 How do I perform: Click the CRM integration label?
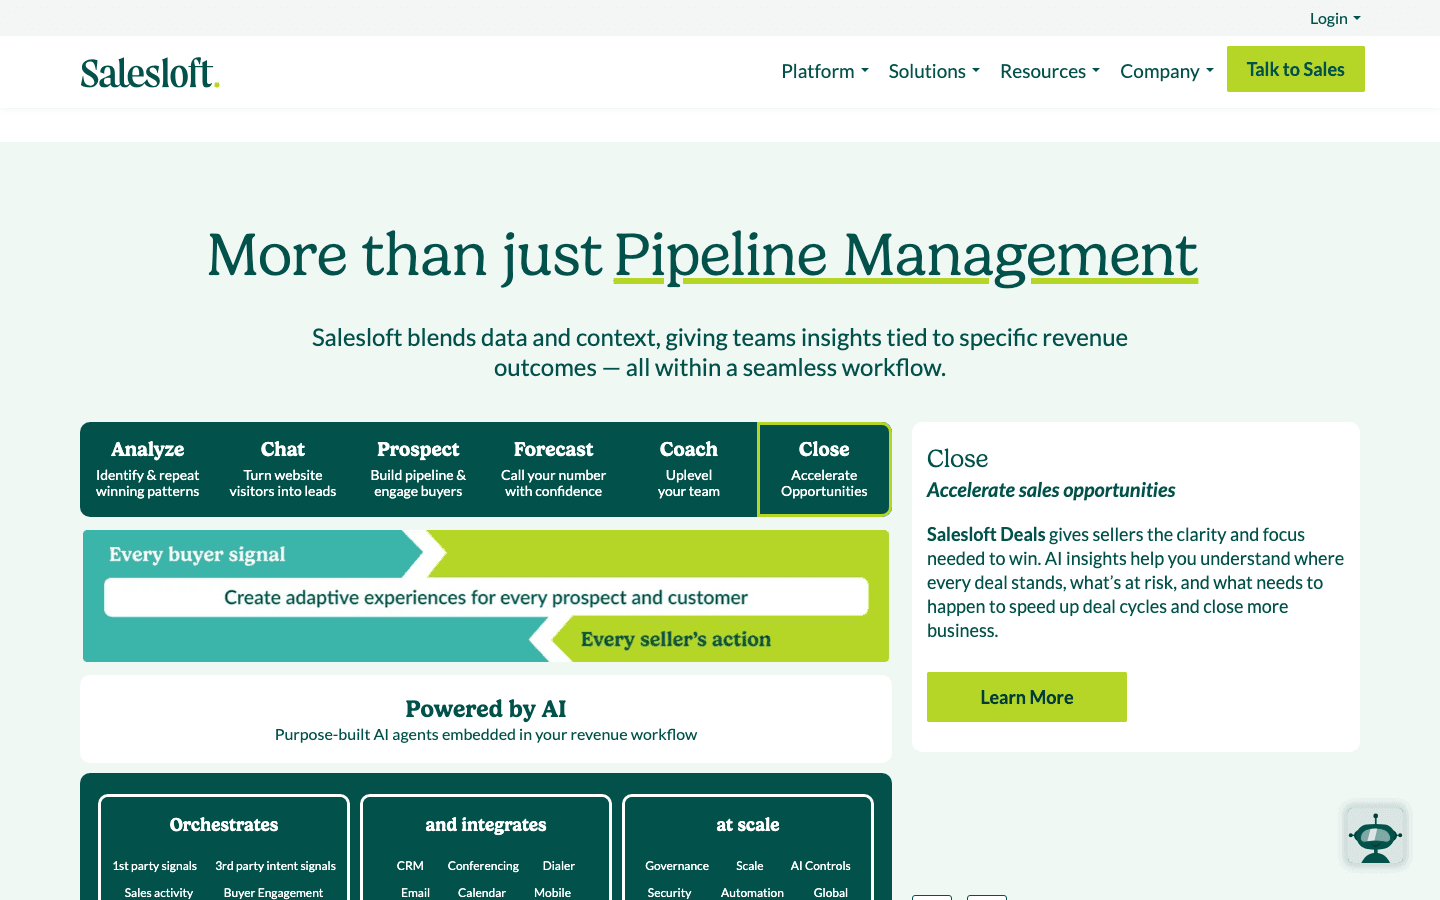click(410, 866)
